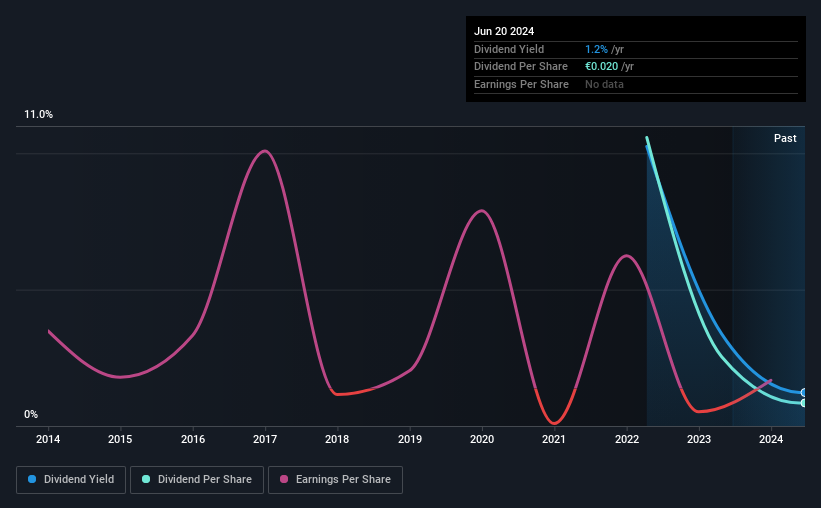Toggle the Dividend Yield legend button
This screenshot has width=821, height=508.
(71, 480)
